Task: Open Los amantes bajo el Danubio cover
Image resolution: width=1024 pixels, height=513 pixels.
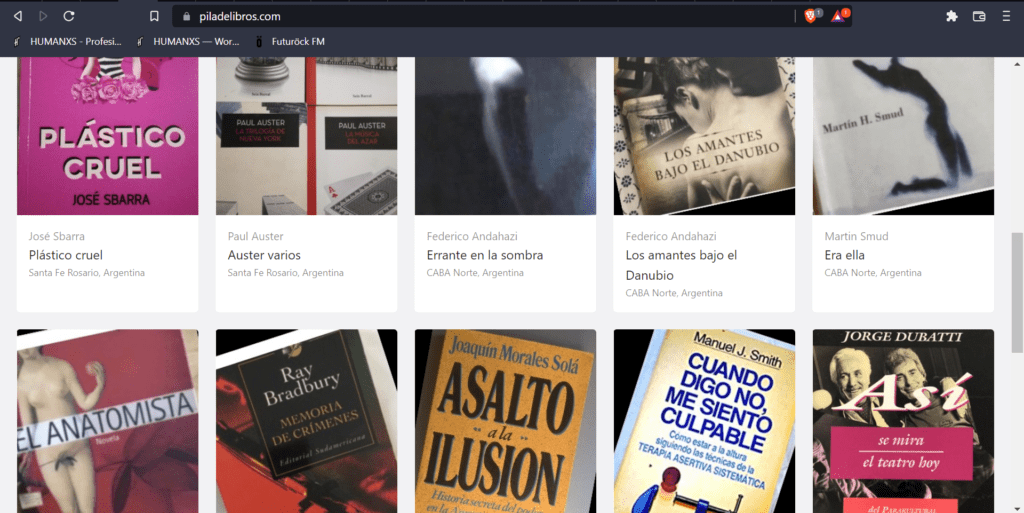Action: [x=705, y=136]
